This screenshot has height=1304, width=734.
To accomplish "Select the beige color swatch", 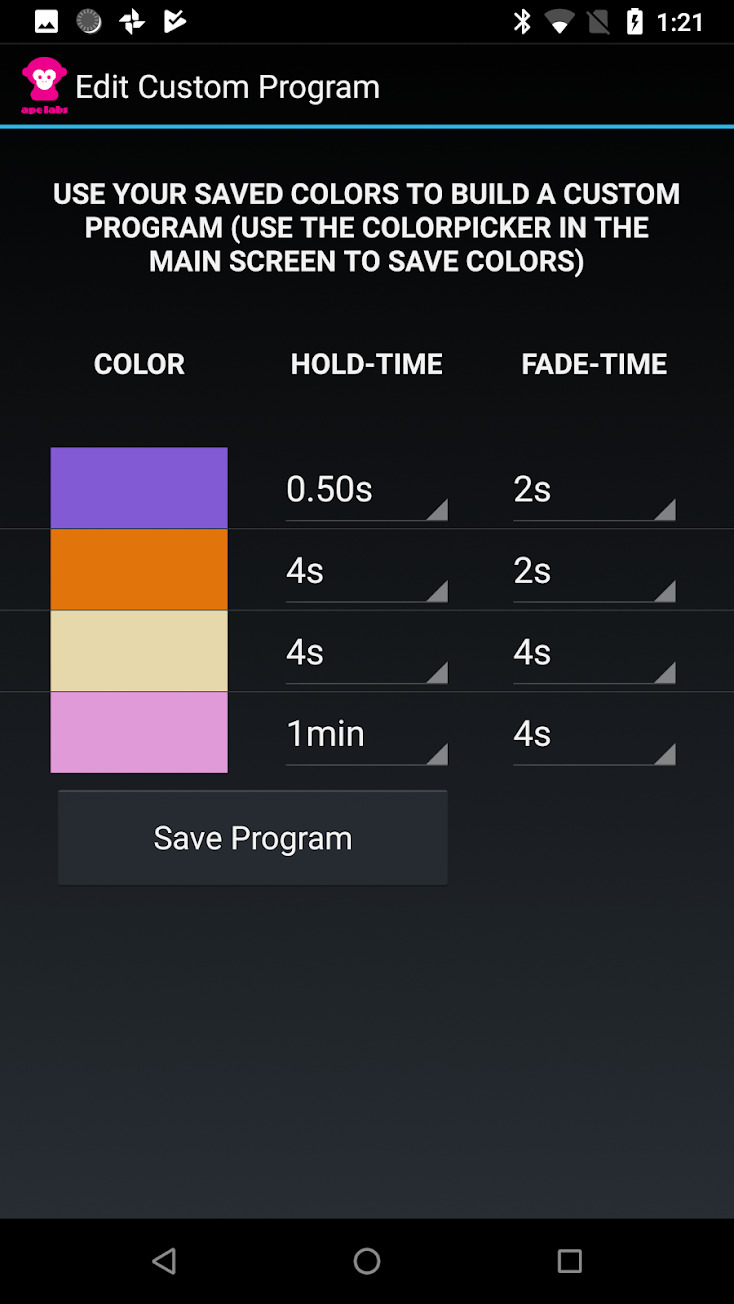I will coord(139,651).
